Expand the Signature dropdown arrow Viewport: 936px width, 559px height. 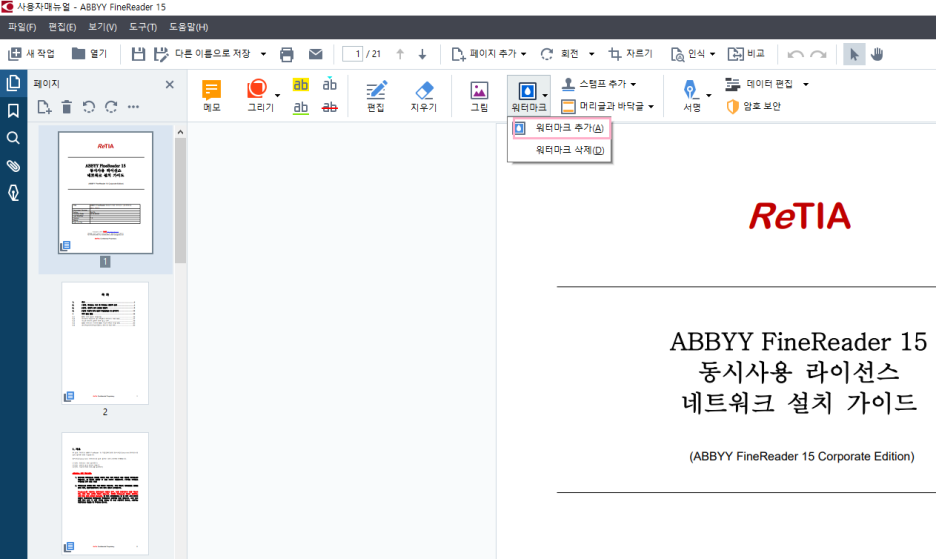click(709, 96)
